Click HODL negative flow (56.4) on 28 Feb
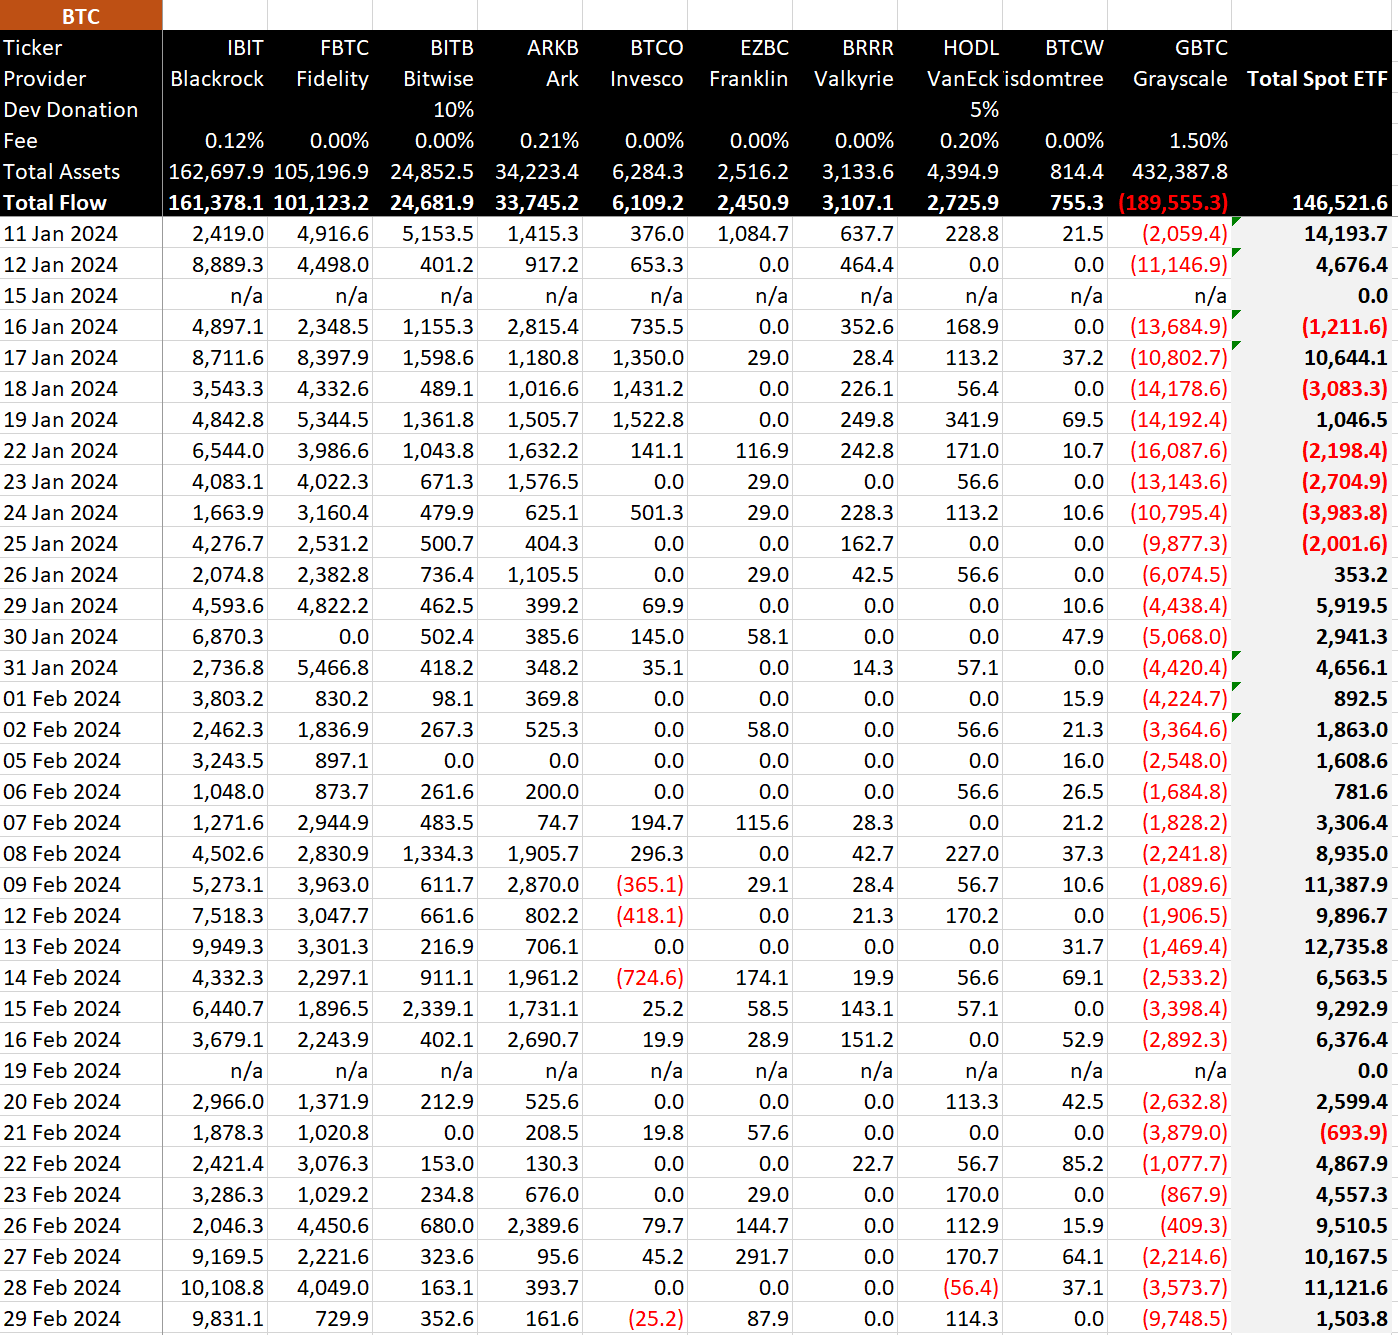This screenshot has width=1398, height=1335. tap(970, 1288)
